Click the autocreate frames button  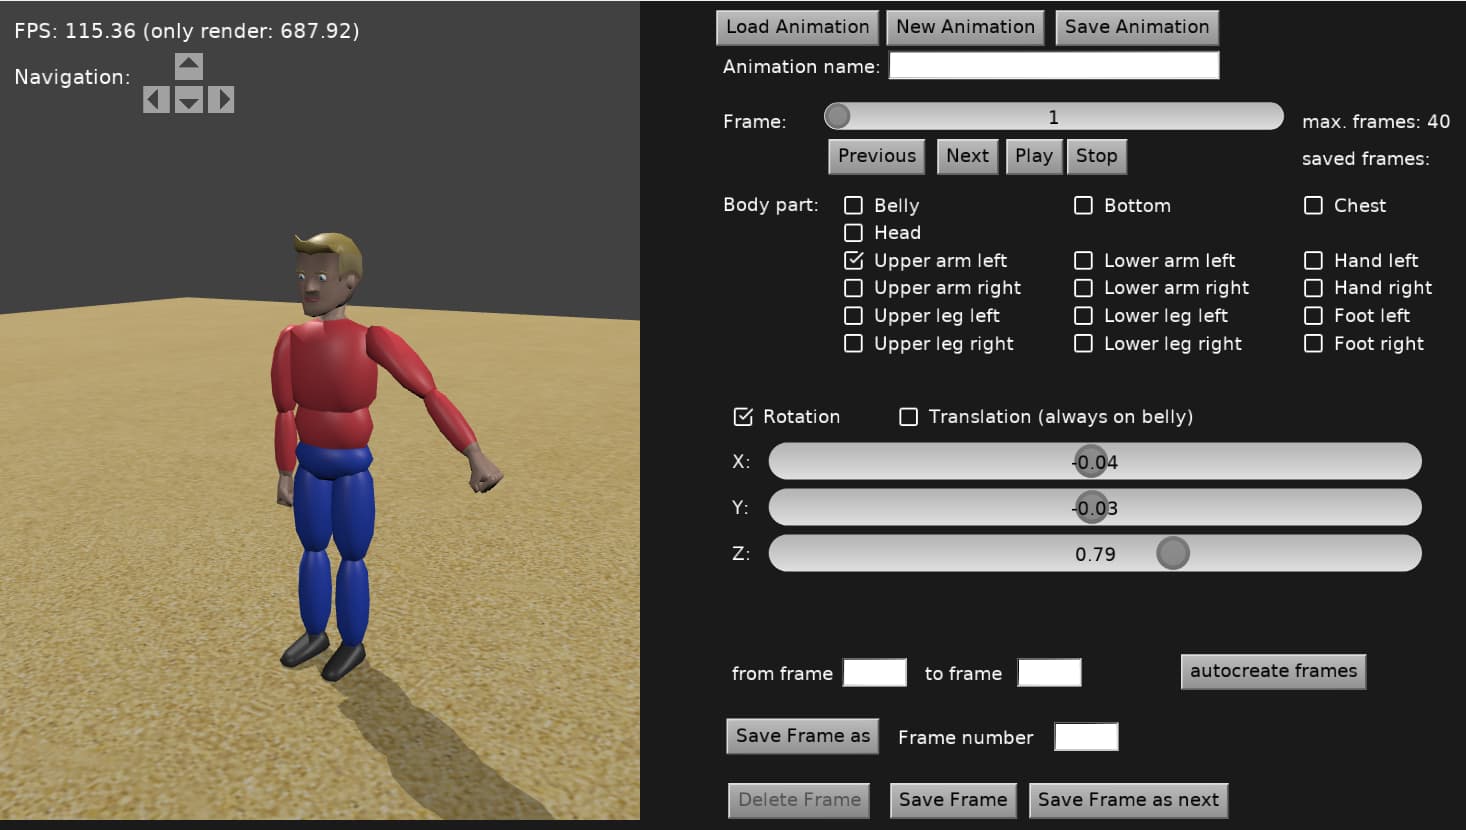1272,671
